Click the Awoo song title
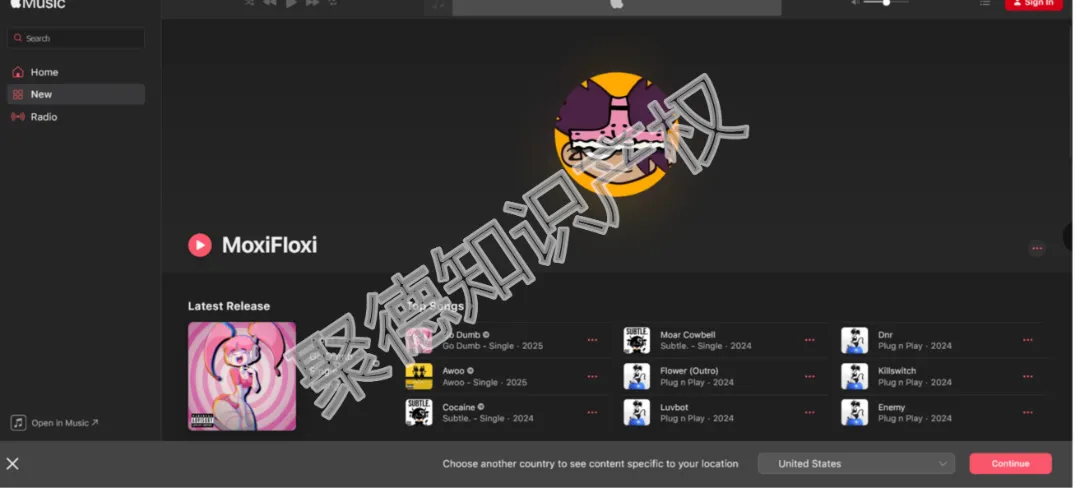 [x=453, y=370]
